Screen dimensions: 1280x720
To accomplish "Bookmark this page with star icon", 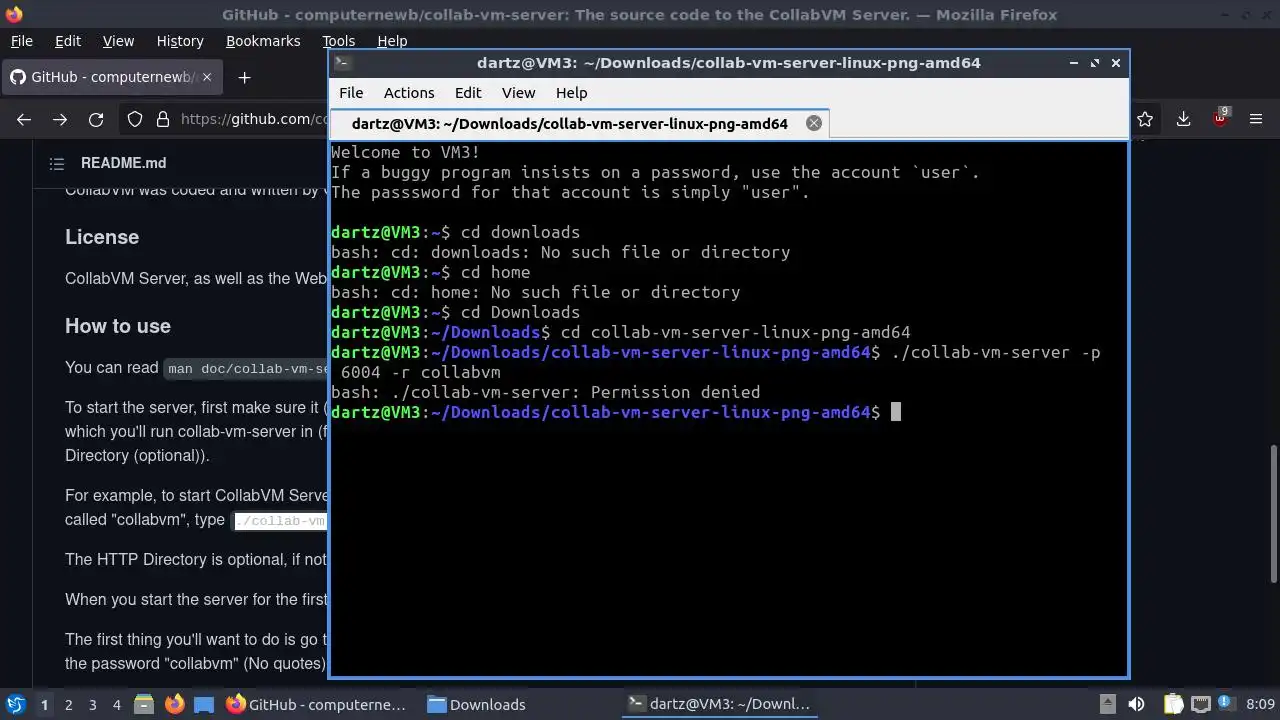I will (1145, 119).
